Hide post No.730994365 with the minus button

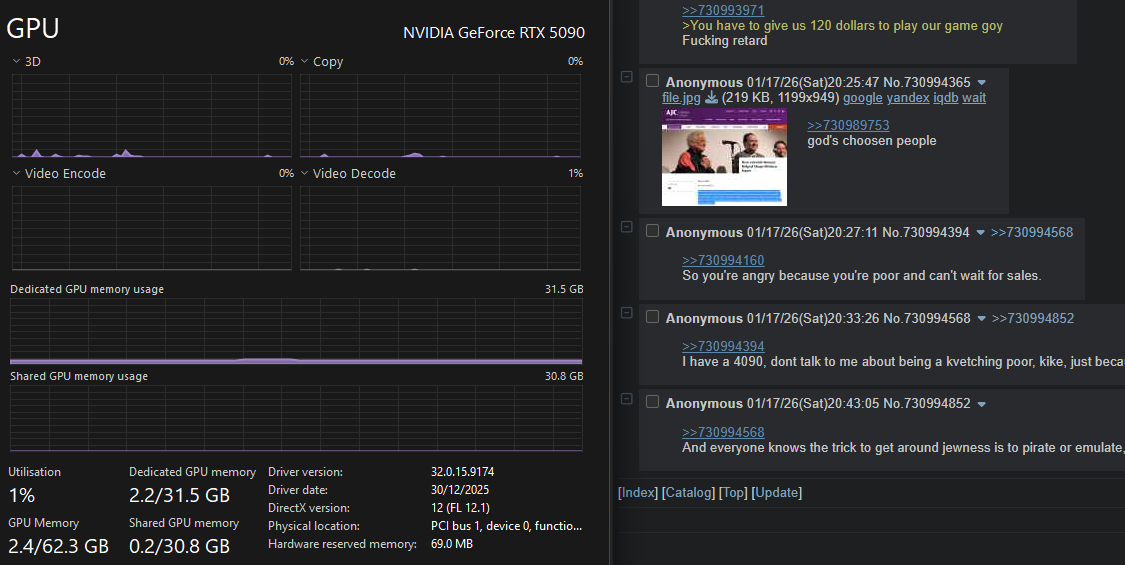626,77
